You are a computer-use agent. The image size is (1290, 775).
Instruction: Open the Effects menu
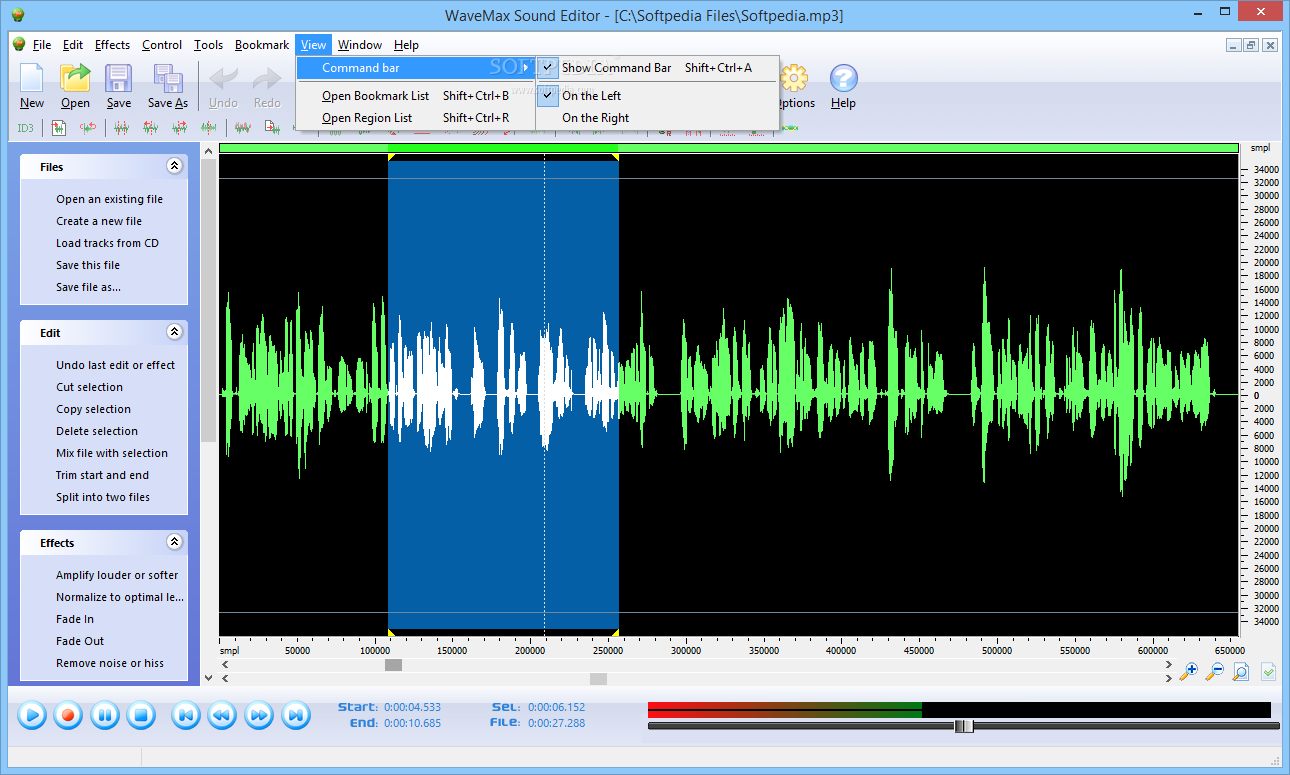[x=112, y=45]
